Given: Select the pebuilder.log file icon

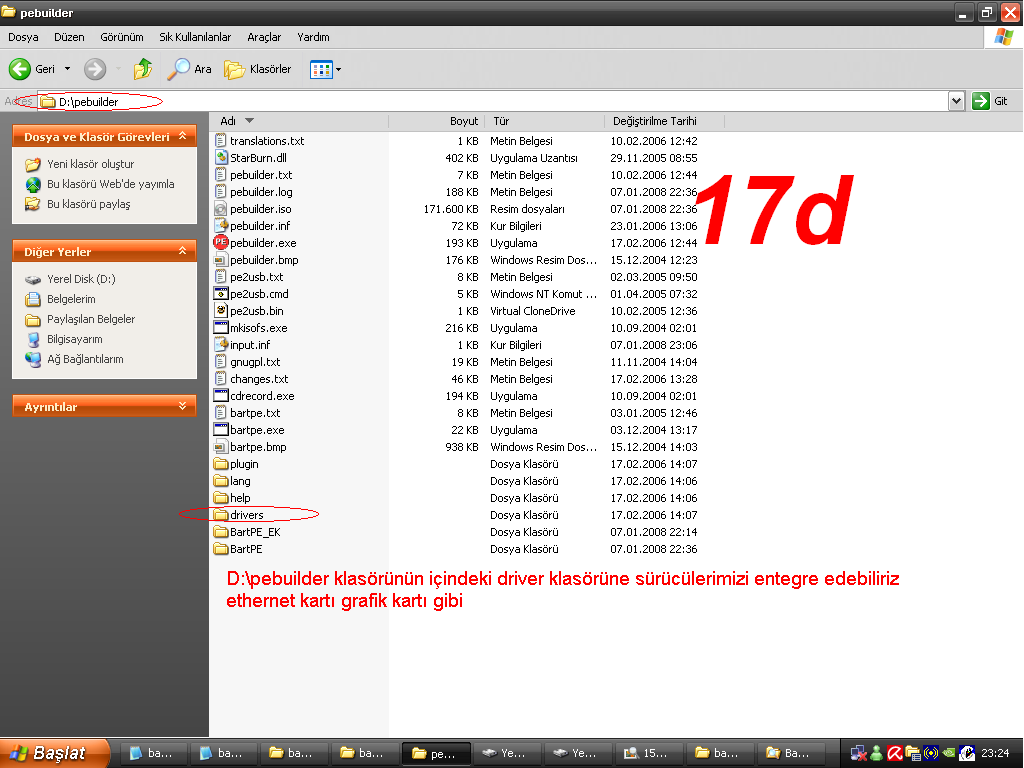Looking at the screenshot, I should tap(221, 191).
